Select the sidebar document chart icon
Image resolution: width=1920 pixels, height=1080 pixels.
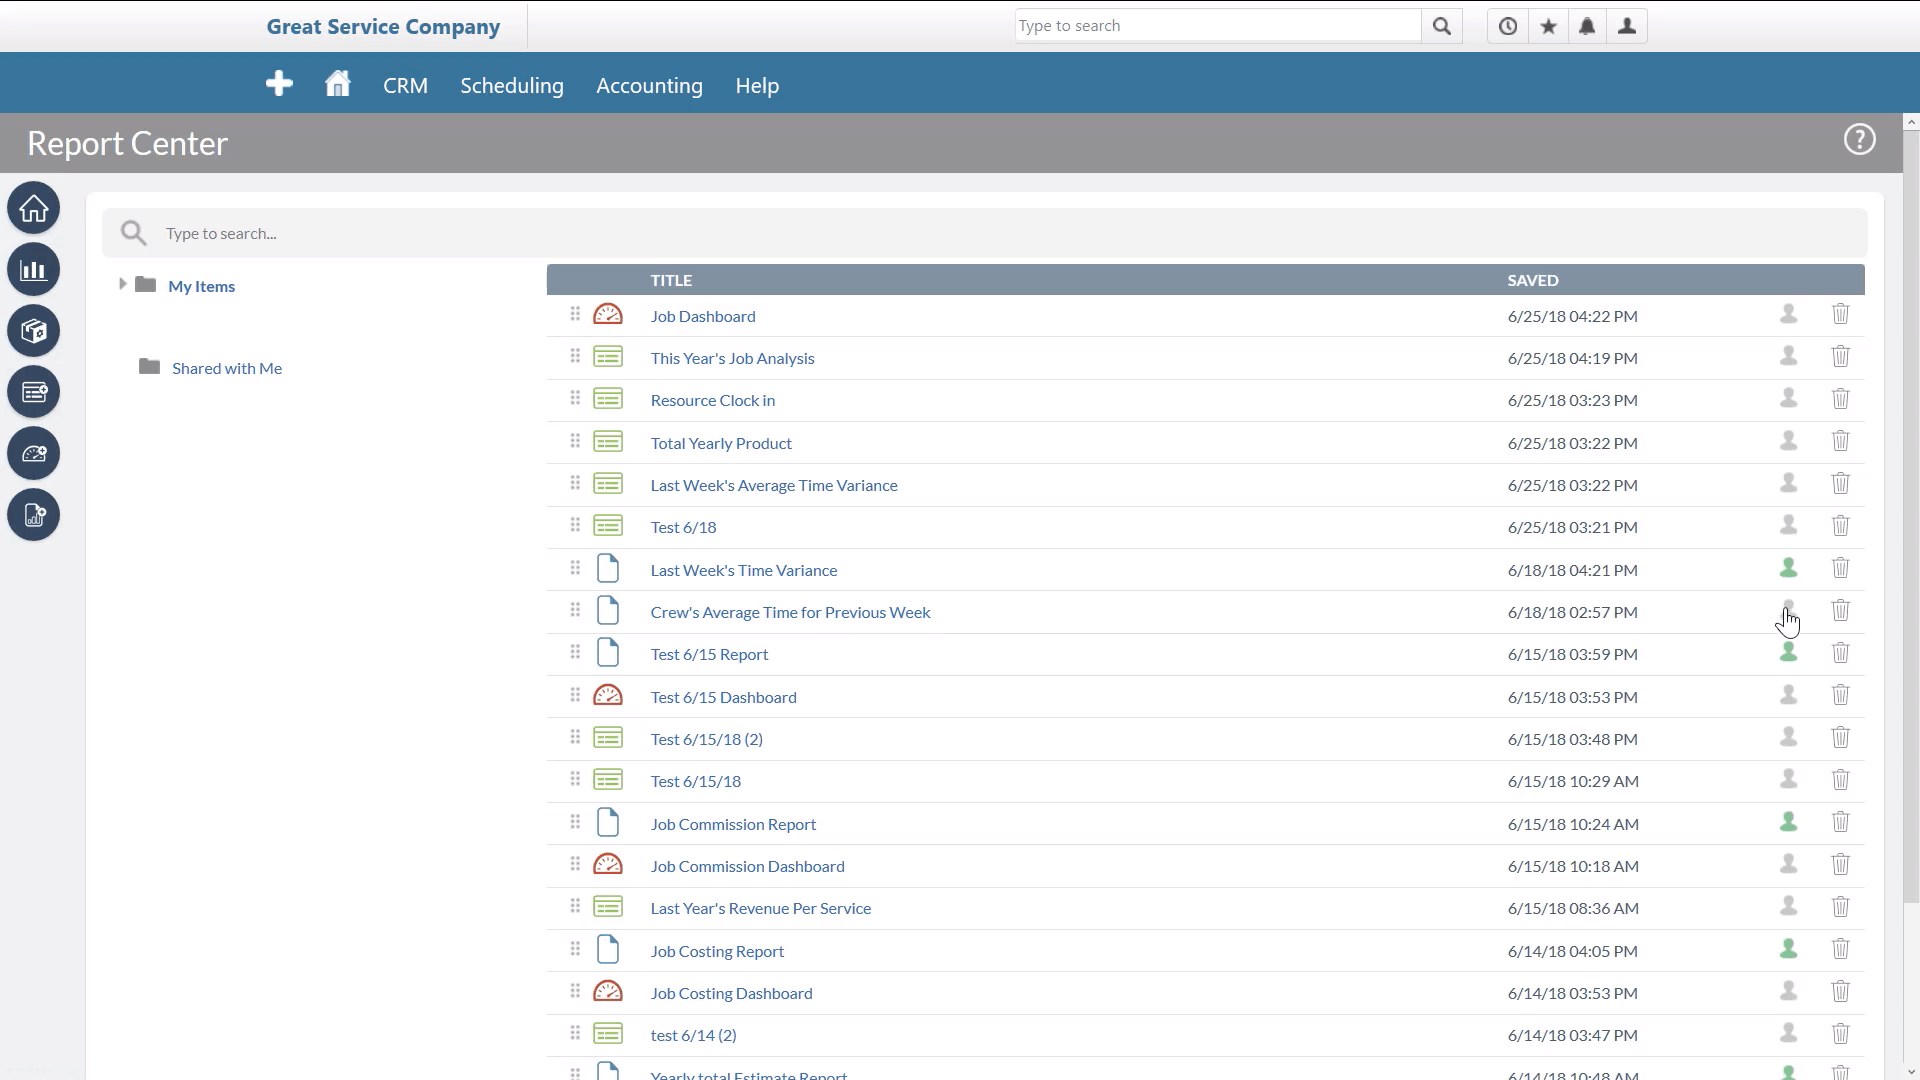point(34,515)
